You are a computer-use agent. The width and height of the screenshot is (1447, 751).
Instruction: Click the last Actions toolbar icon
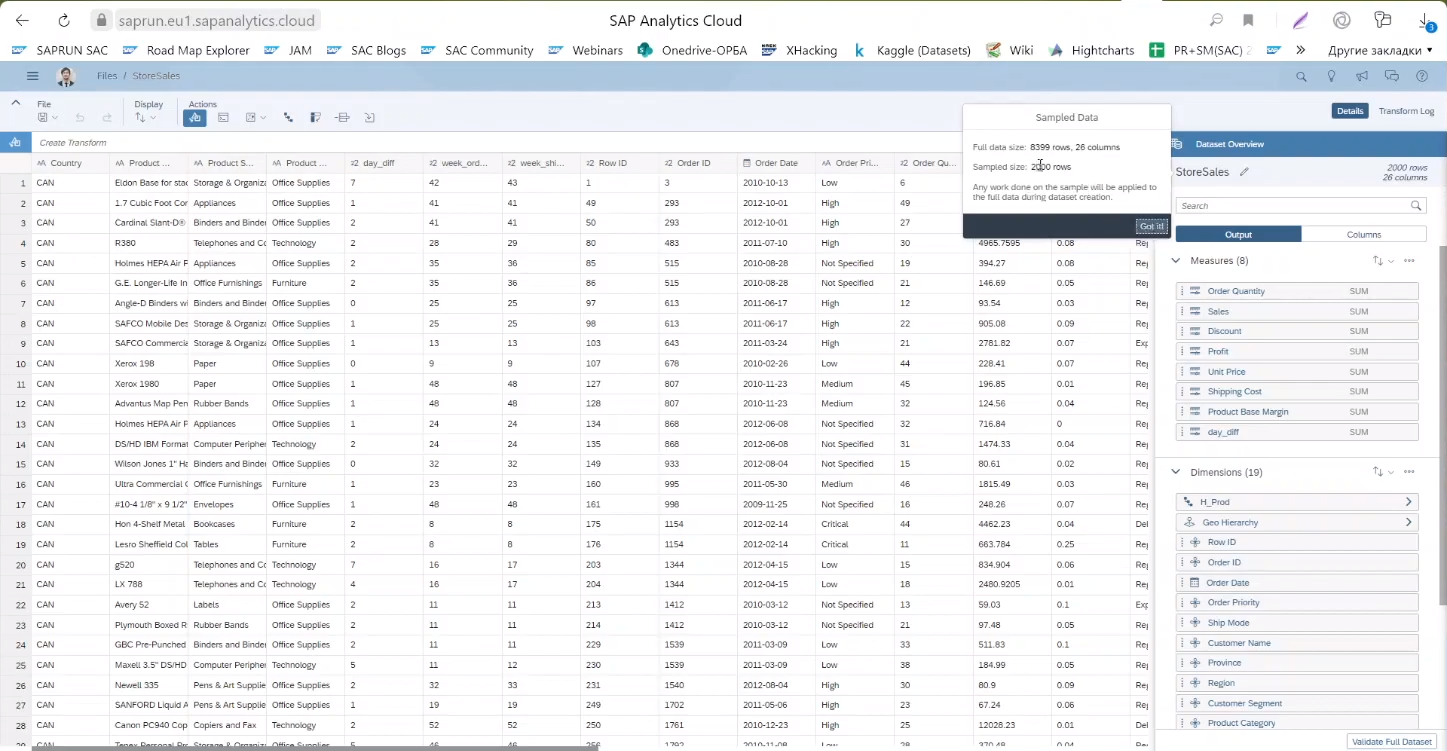[369, 118]
